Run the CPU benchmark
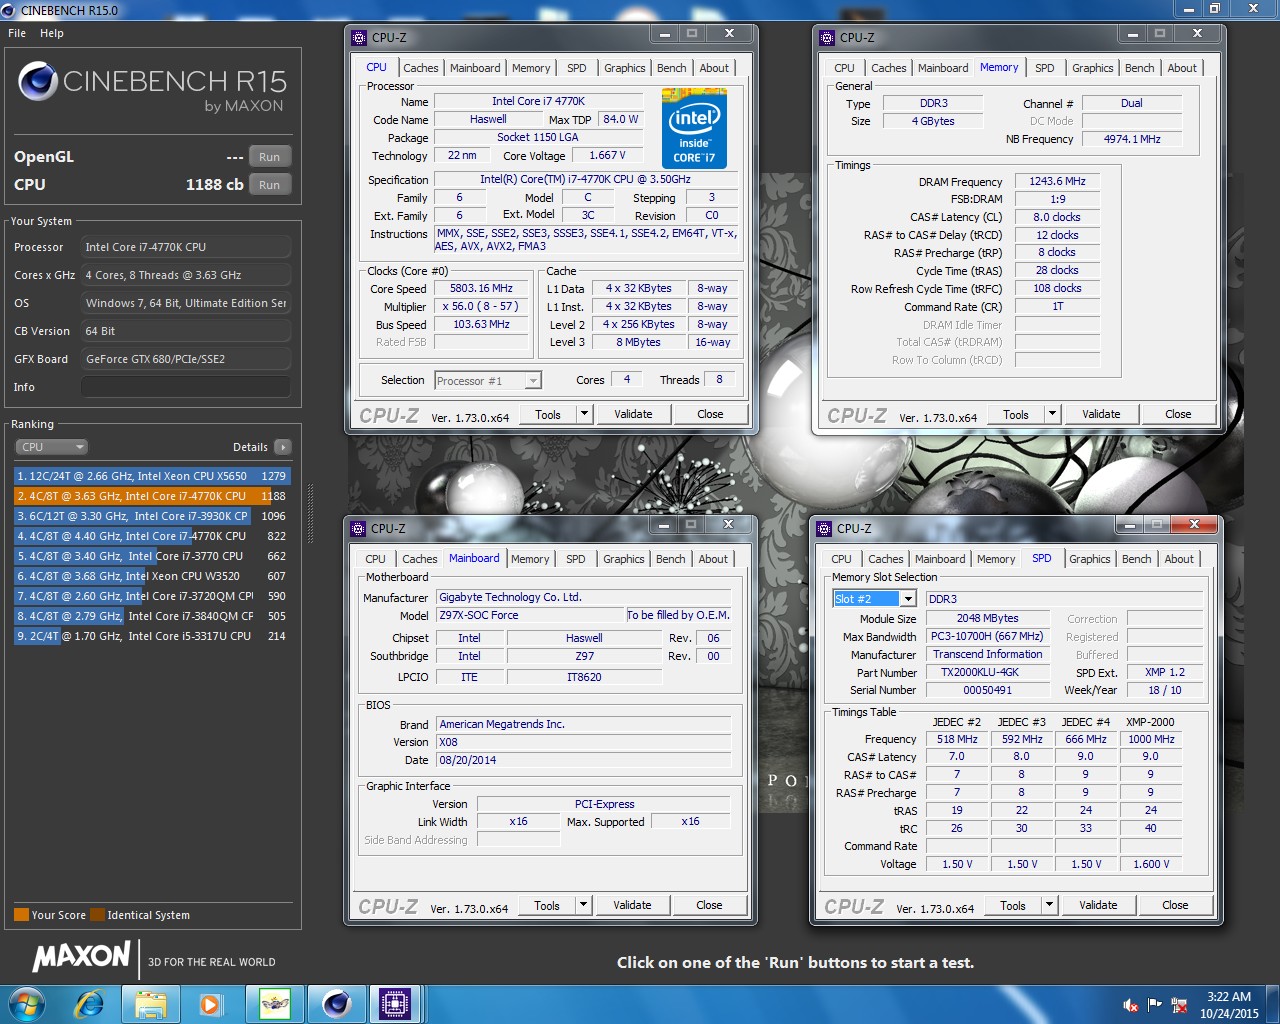Viewport: 1280px width, 1024px height. [270, 185]
